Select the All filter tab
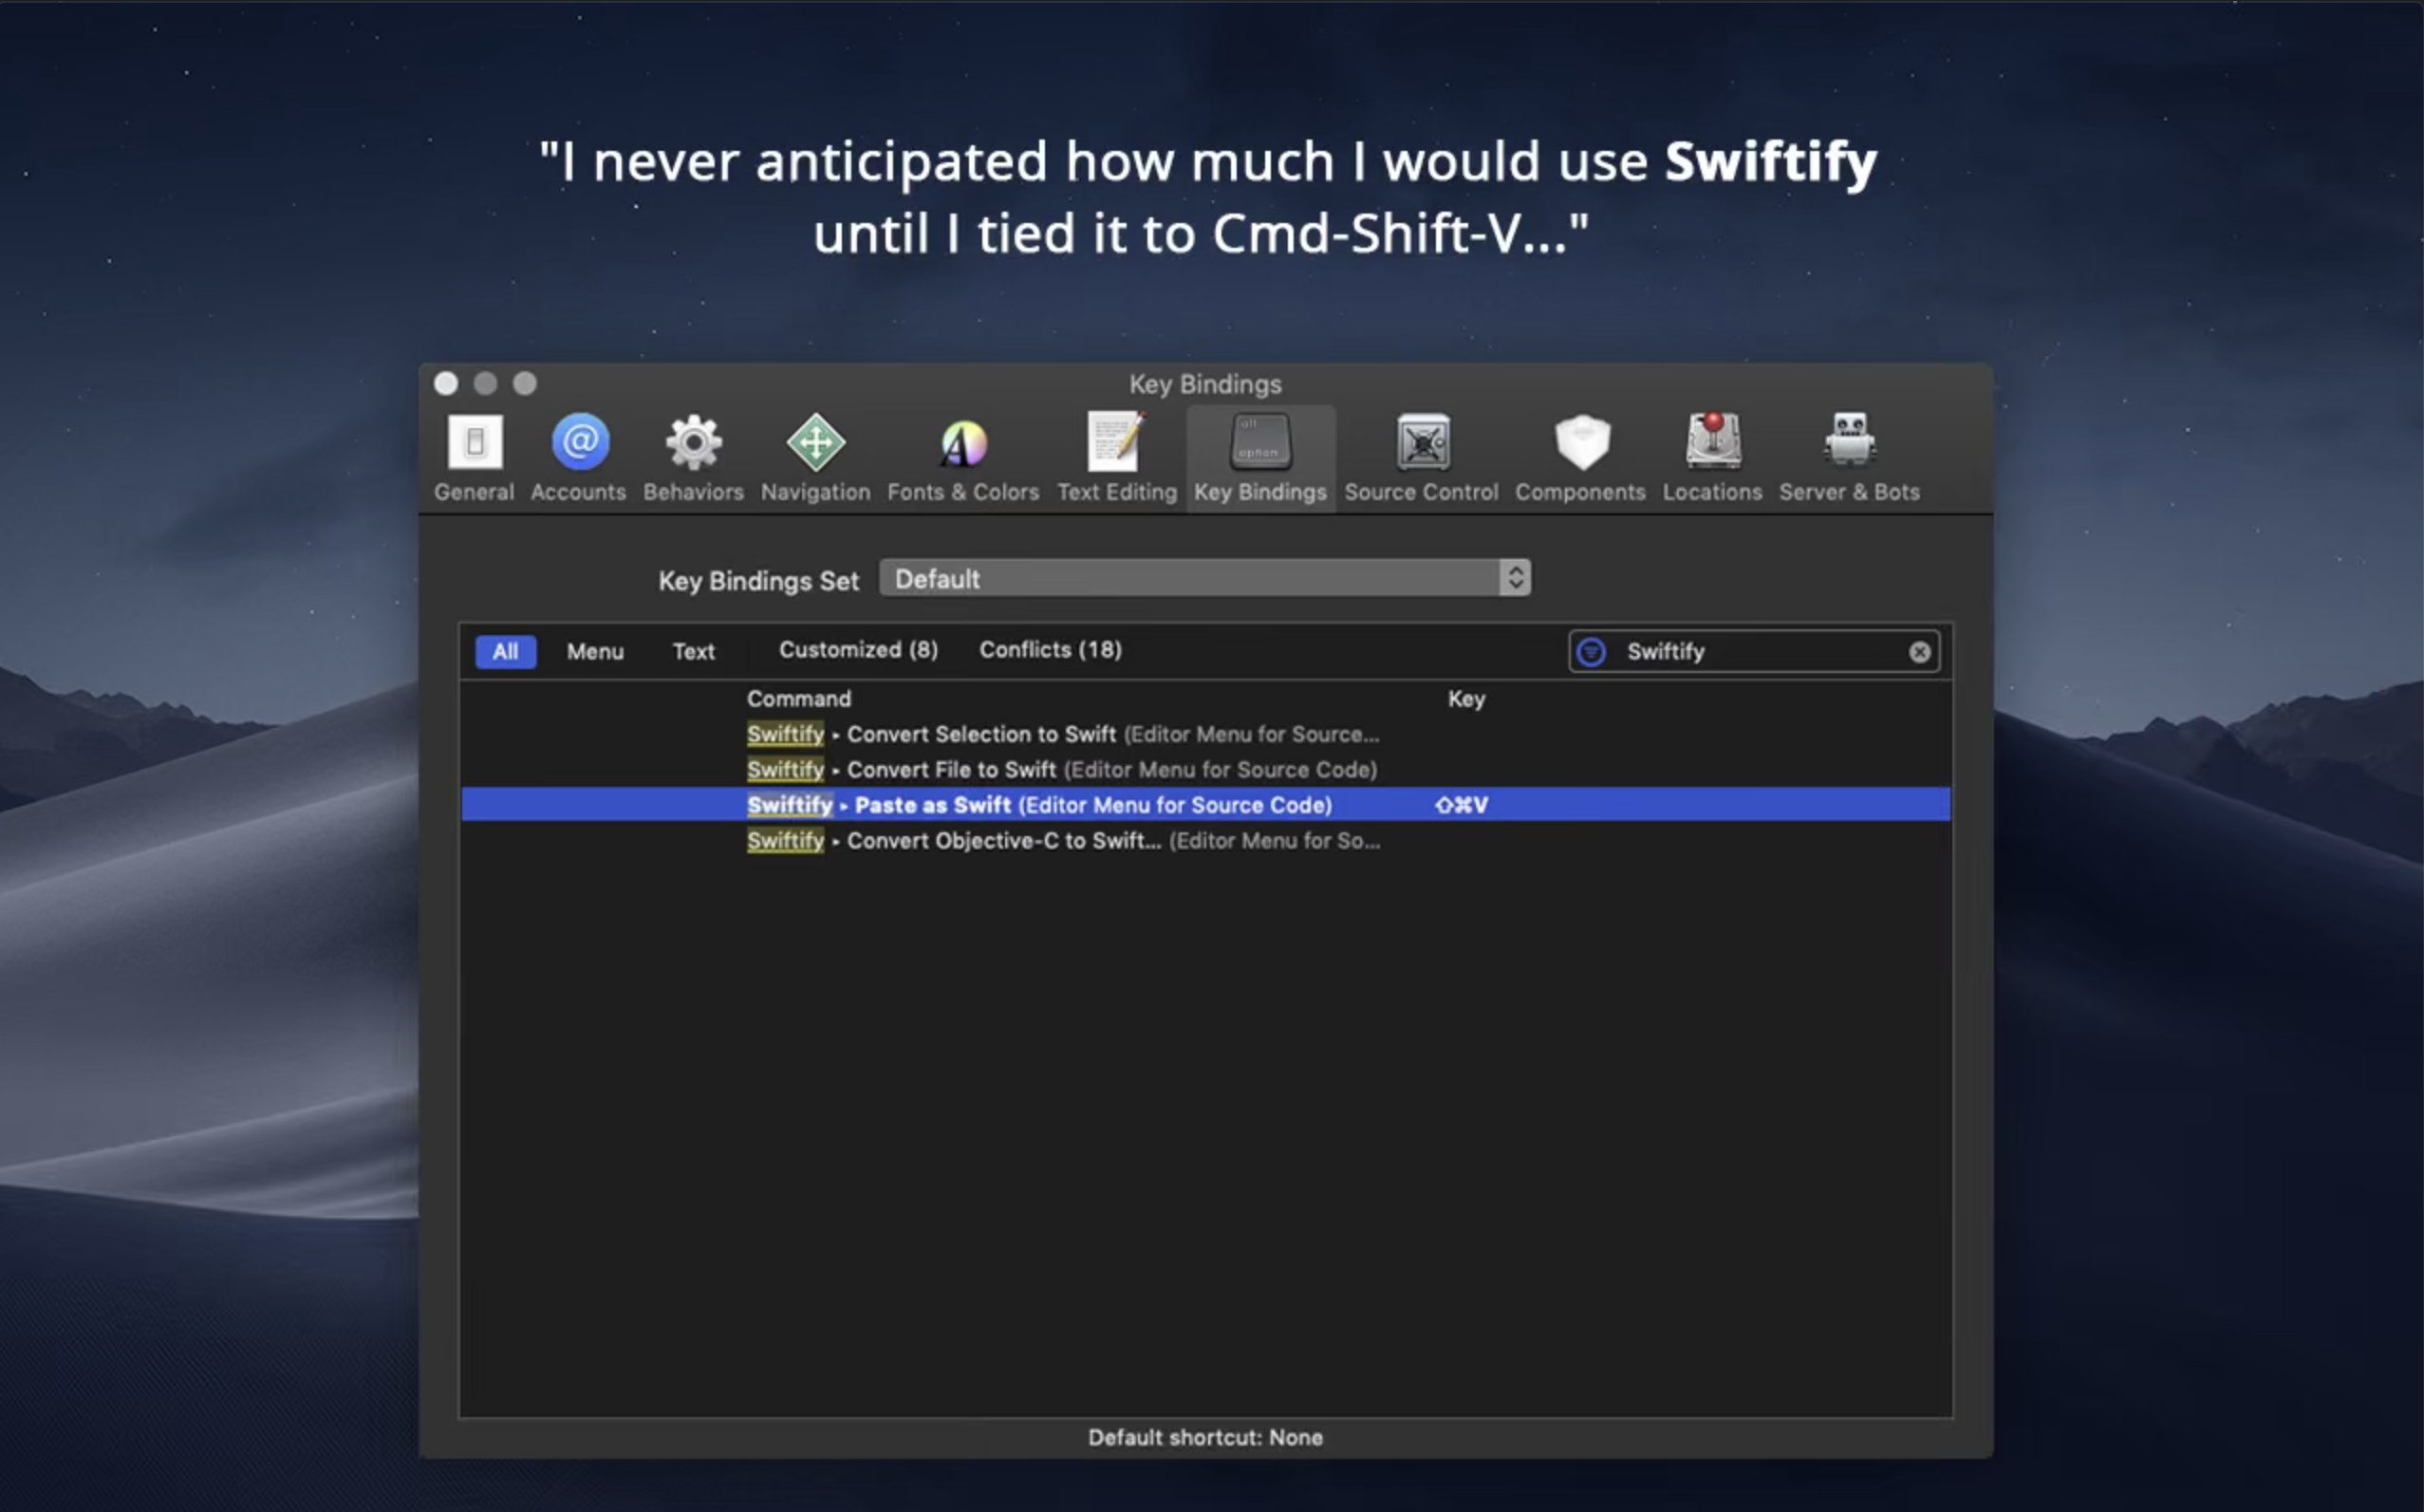2424x1512 pixels. click(x=505, y=652)
